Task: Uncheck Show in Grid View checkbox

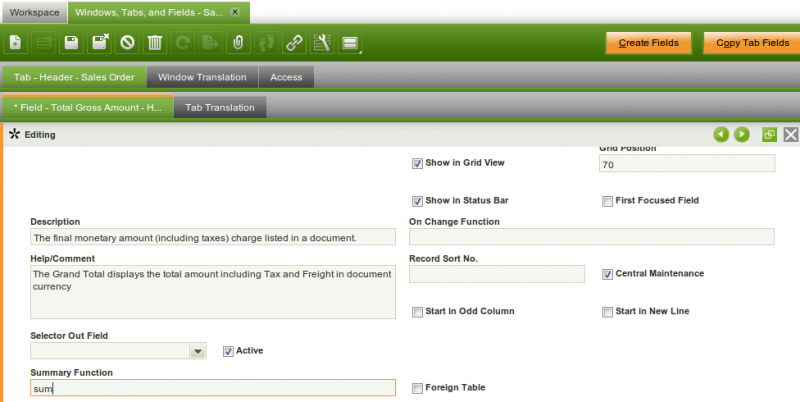Action: pos(417,163)
